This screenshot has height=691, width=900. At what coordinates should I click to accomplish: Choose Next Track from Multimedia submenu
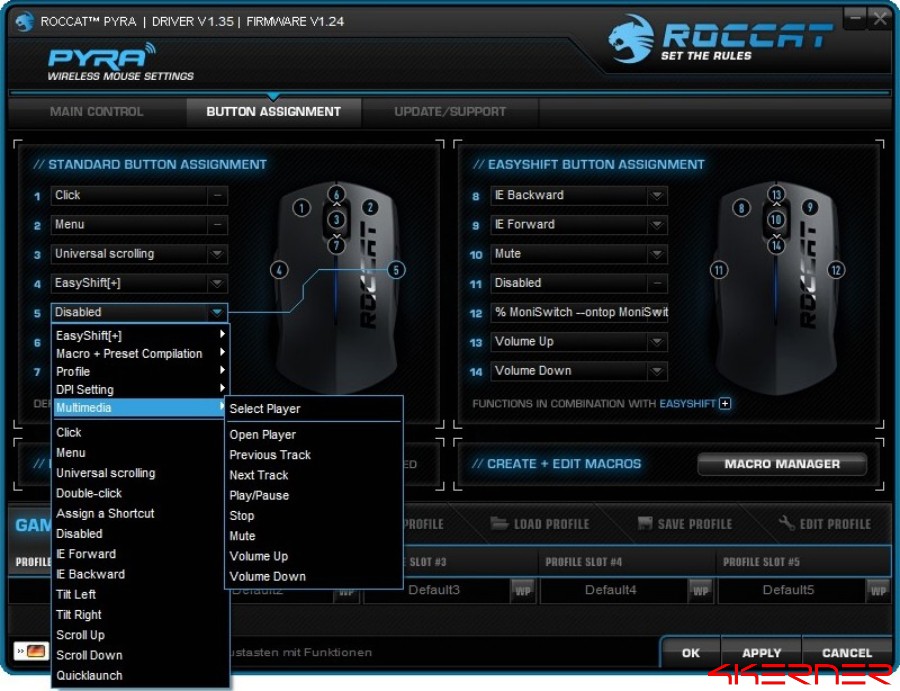(313, 475)
